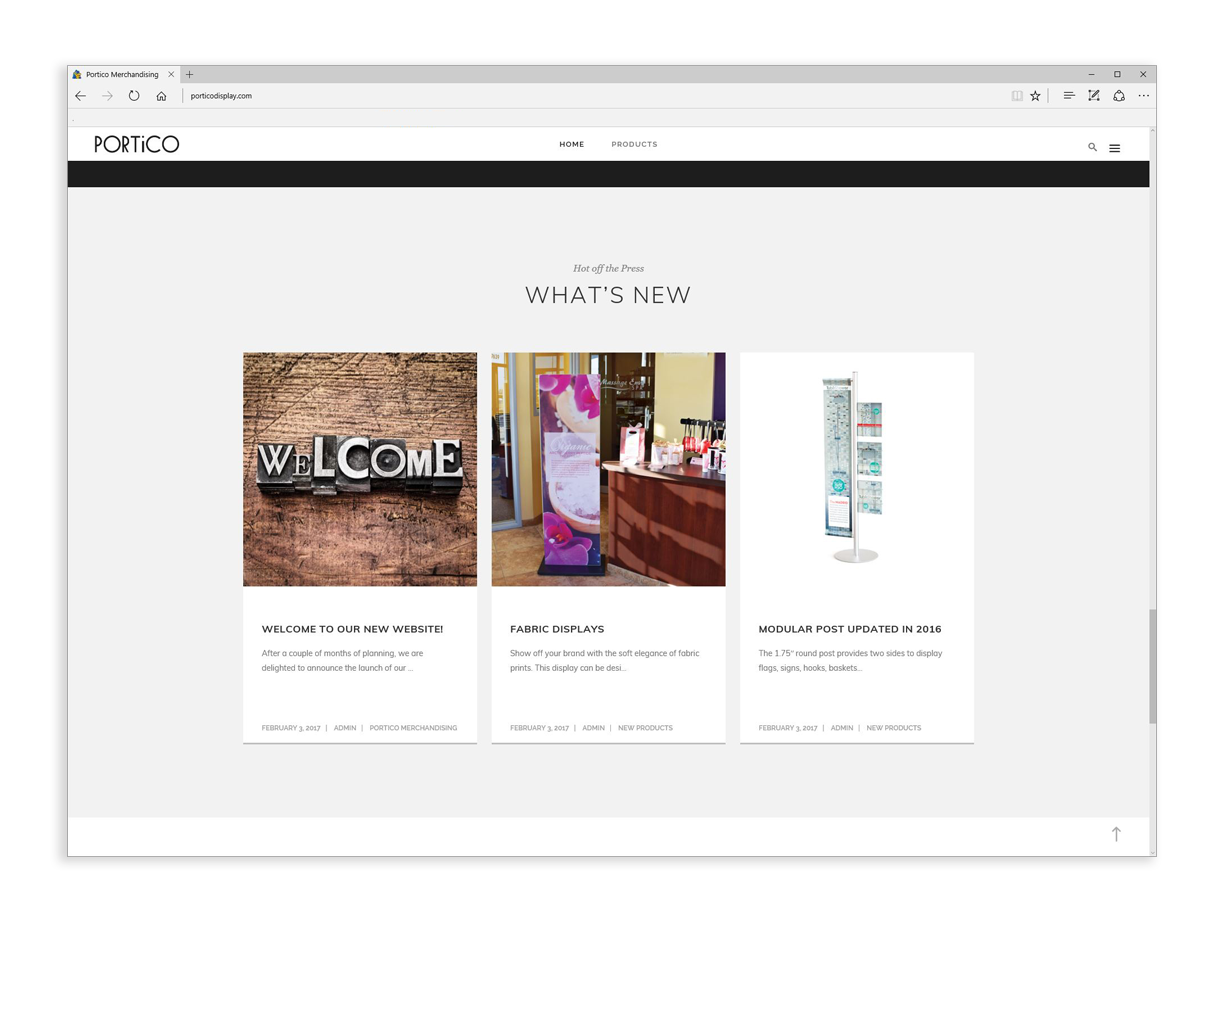Click the back navigation arrow
Viewport: 1224px width, 1024px height.
[x=80, y=95]
